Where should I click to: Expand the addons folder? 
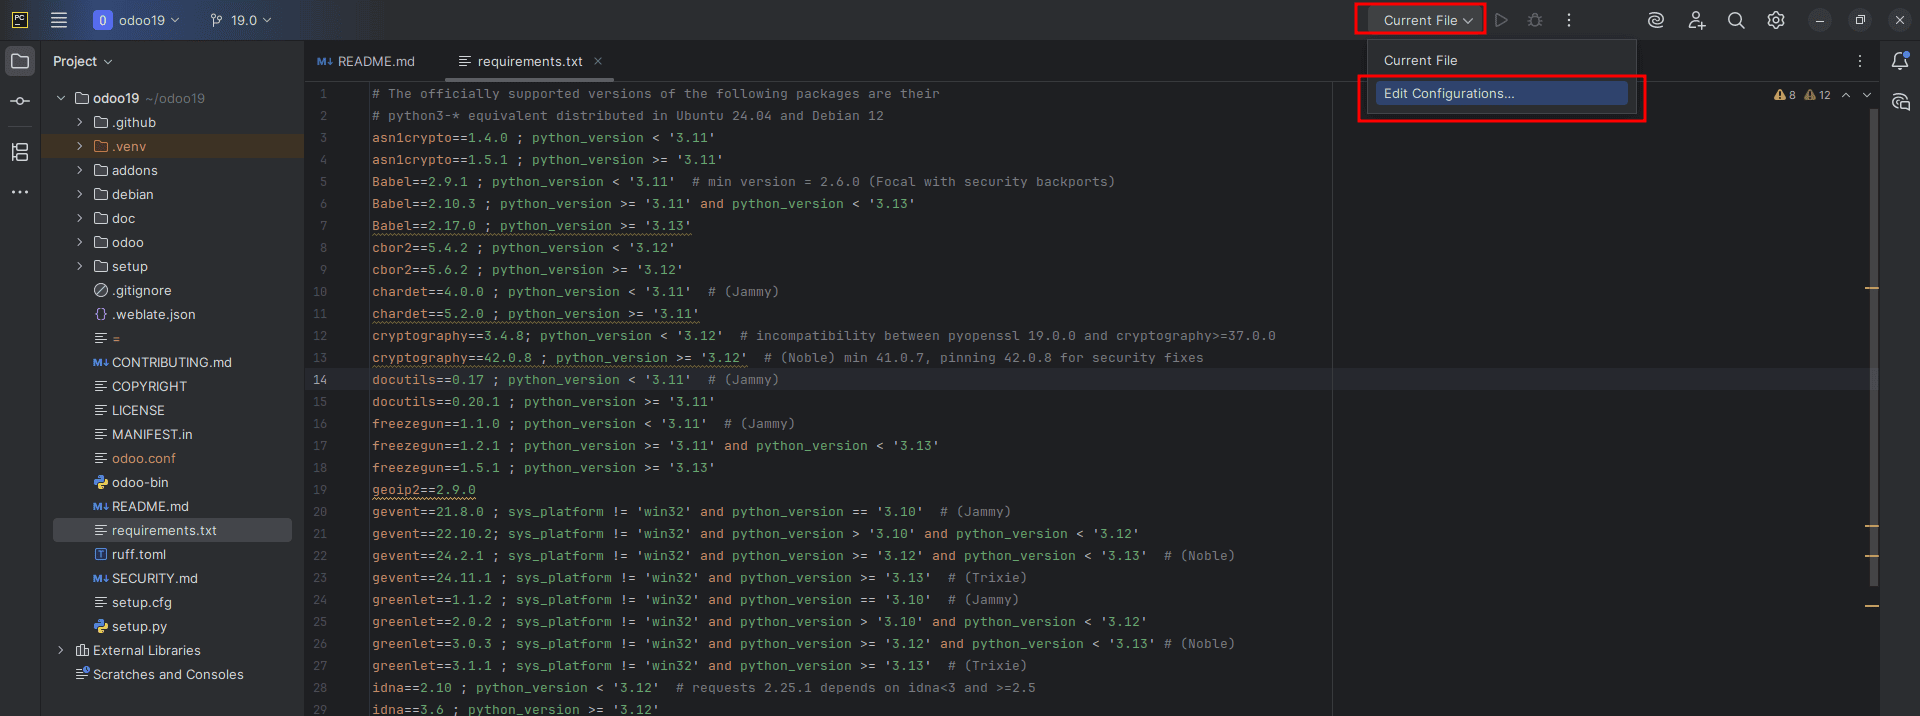click(80, 170)
